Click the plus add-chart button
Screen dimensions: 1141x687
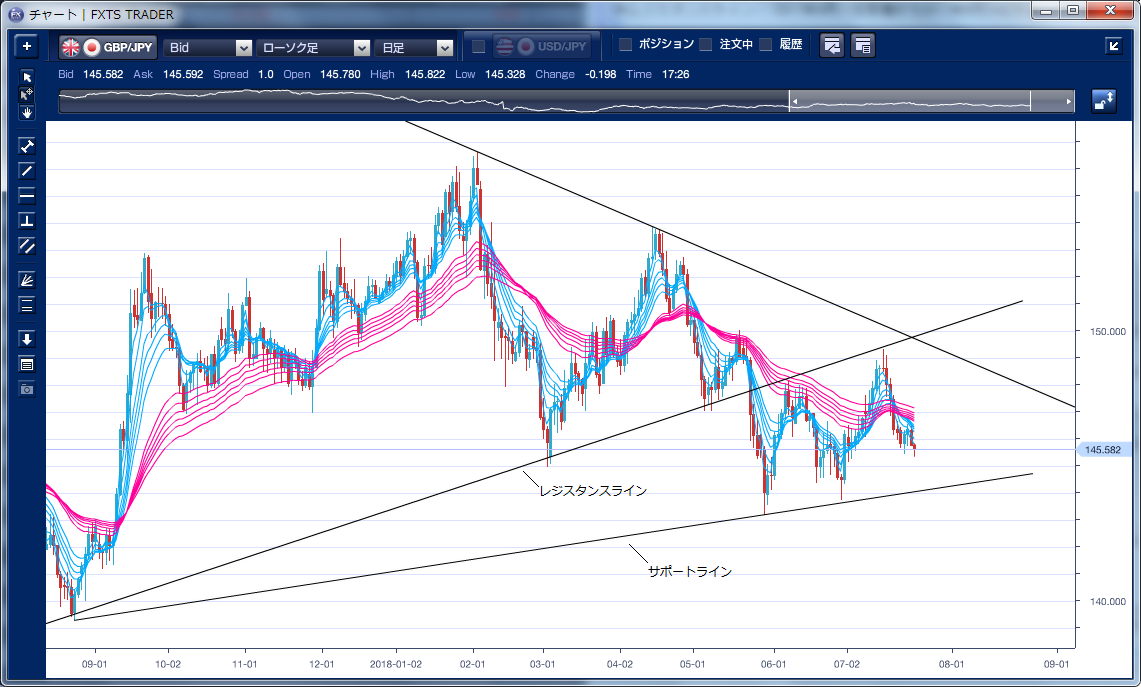26,47
